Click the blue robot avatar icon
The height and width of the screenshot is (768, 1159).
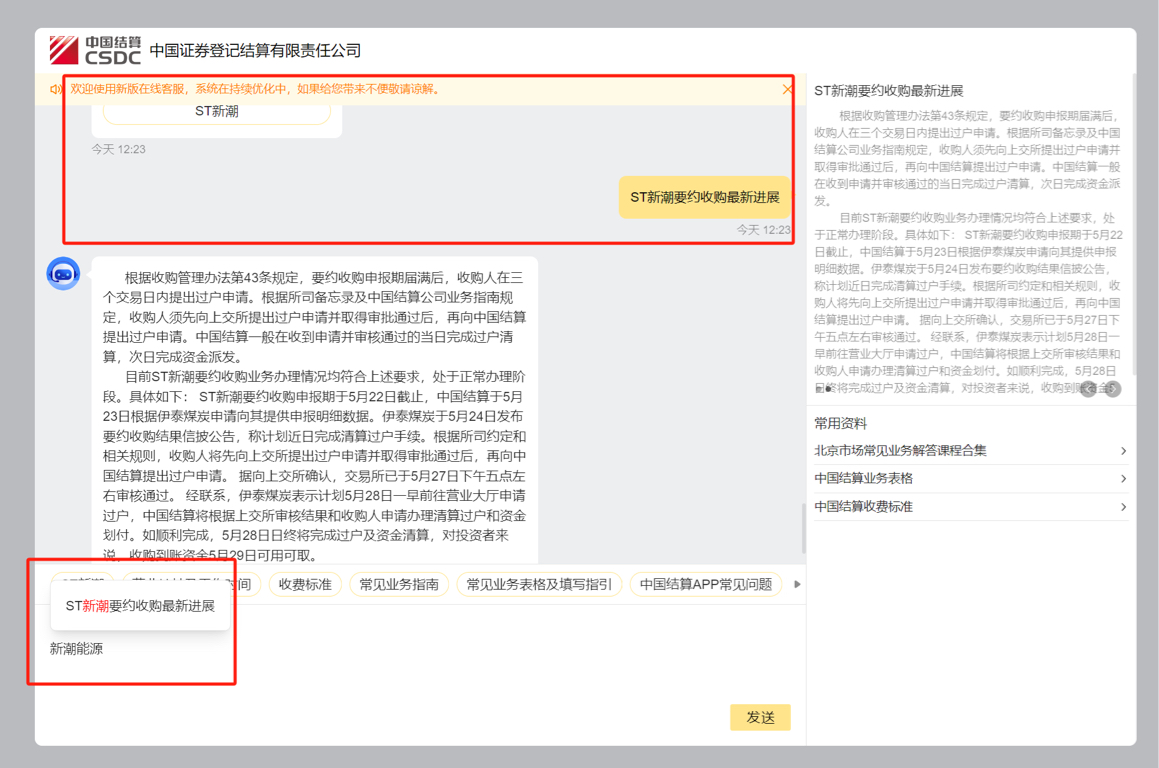(x=64, y=273)
